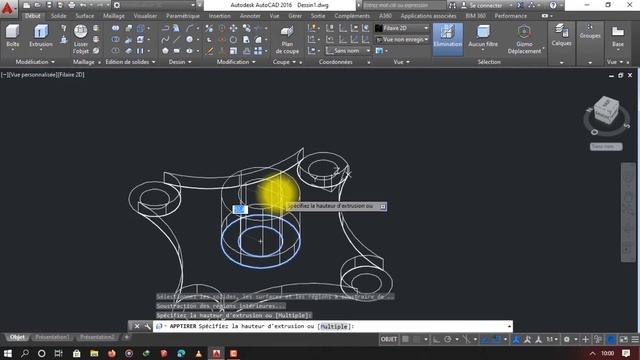Click the Print icon in quick access toolbar
This screenshot has width=640, height=360.
pyautogui.click(x=71, y=5)
